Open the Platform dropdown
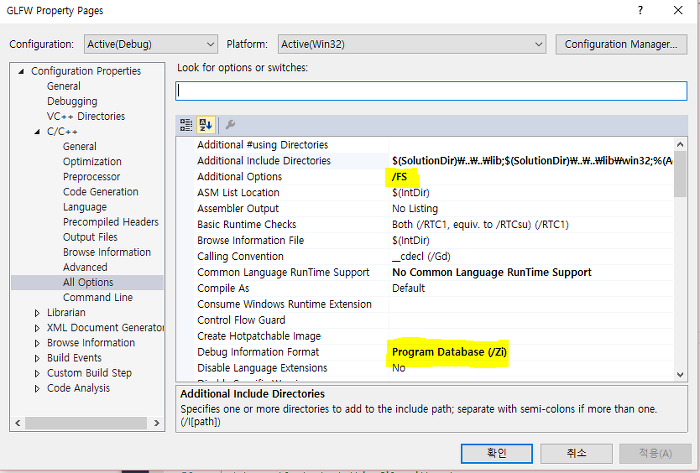700x473 pixels. pos(412,44)
